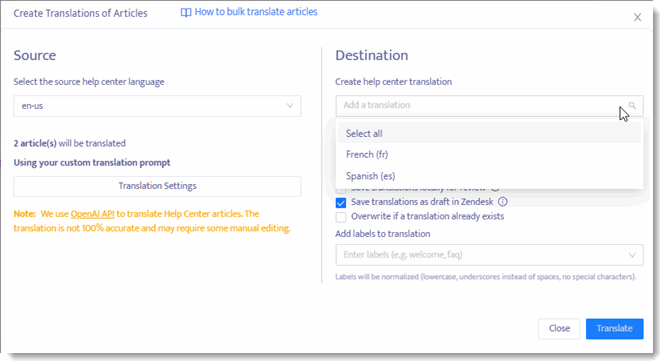The width and height of the screenshot is (660, 364).
Task: Click the Destination heading
Action: pyautogui.click(x=372, y=56)
